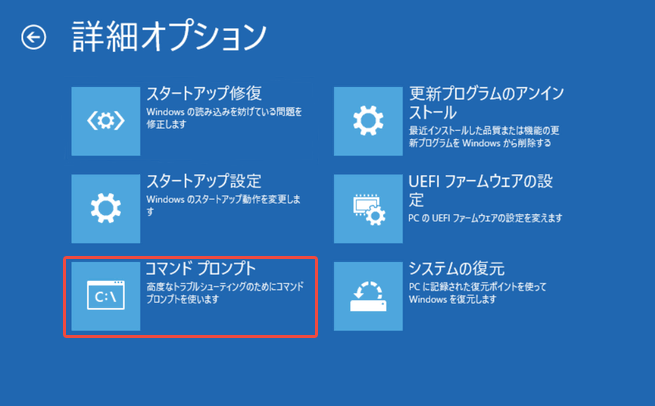This screenshot has width=655, height=406.
Task: Click text 'PC の UEFI ファームウェアの設定を変えます'
Action: click(485, 218)
